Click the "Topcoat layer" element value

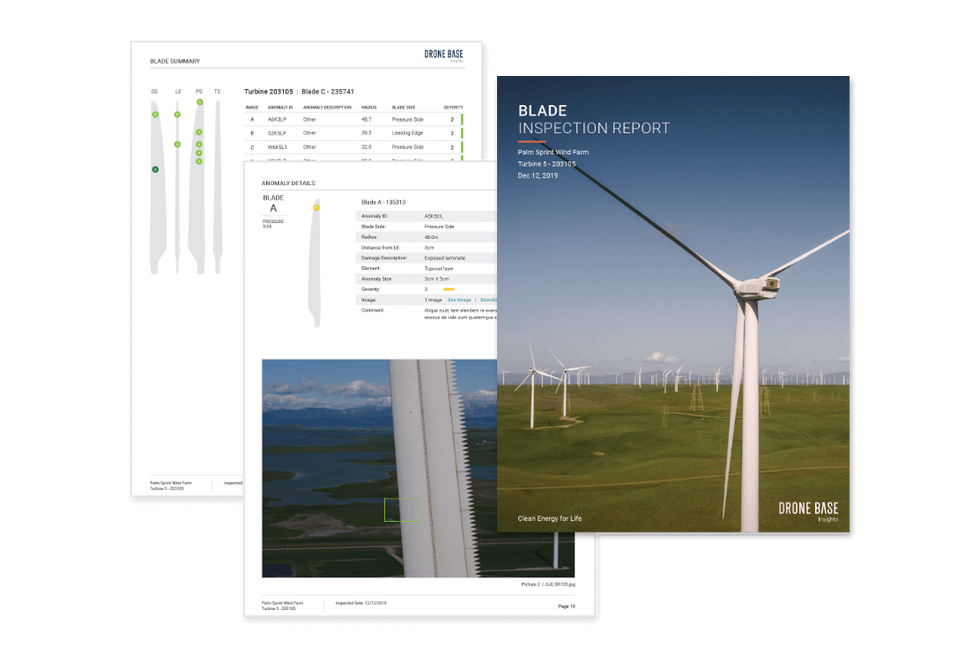coord(439,269)
